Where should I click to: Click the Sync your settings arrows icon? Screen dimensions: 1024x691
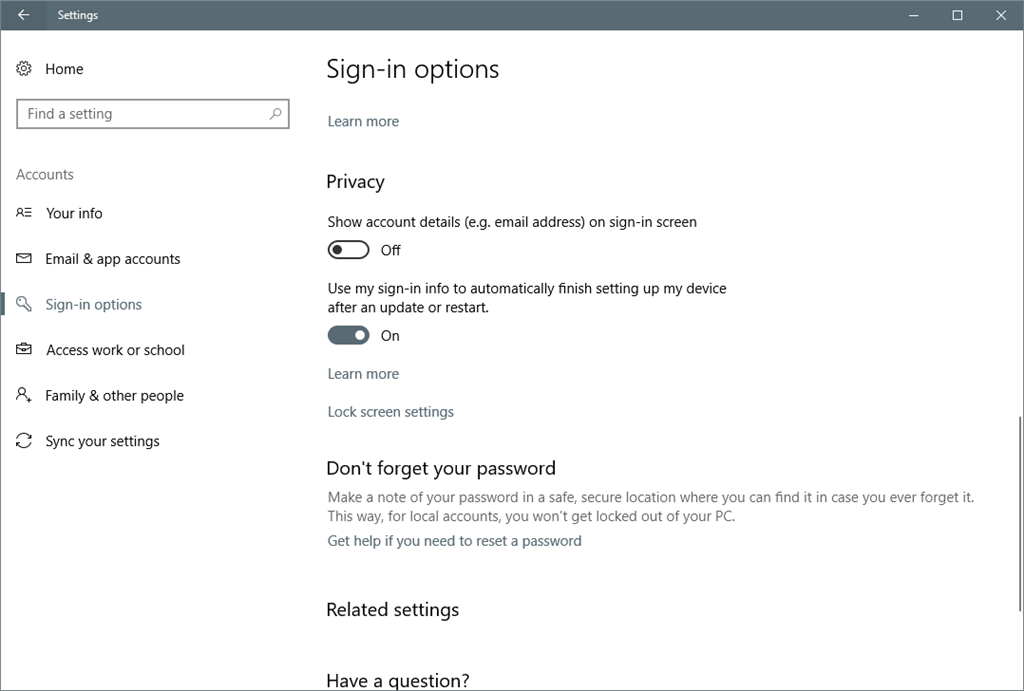(x=24, y=441)
